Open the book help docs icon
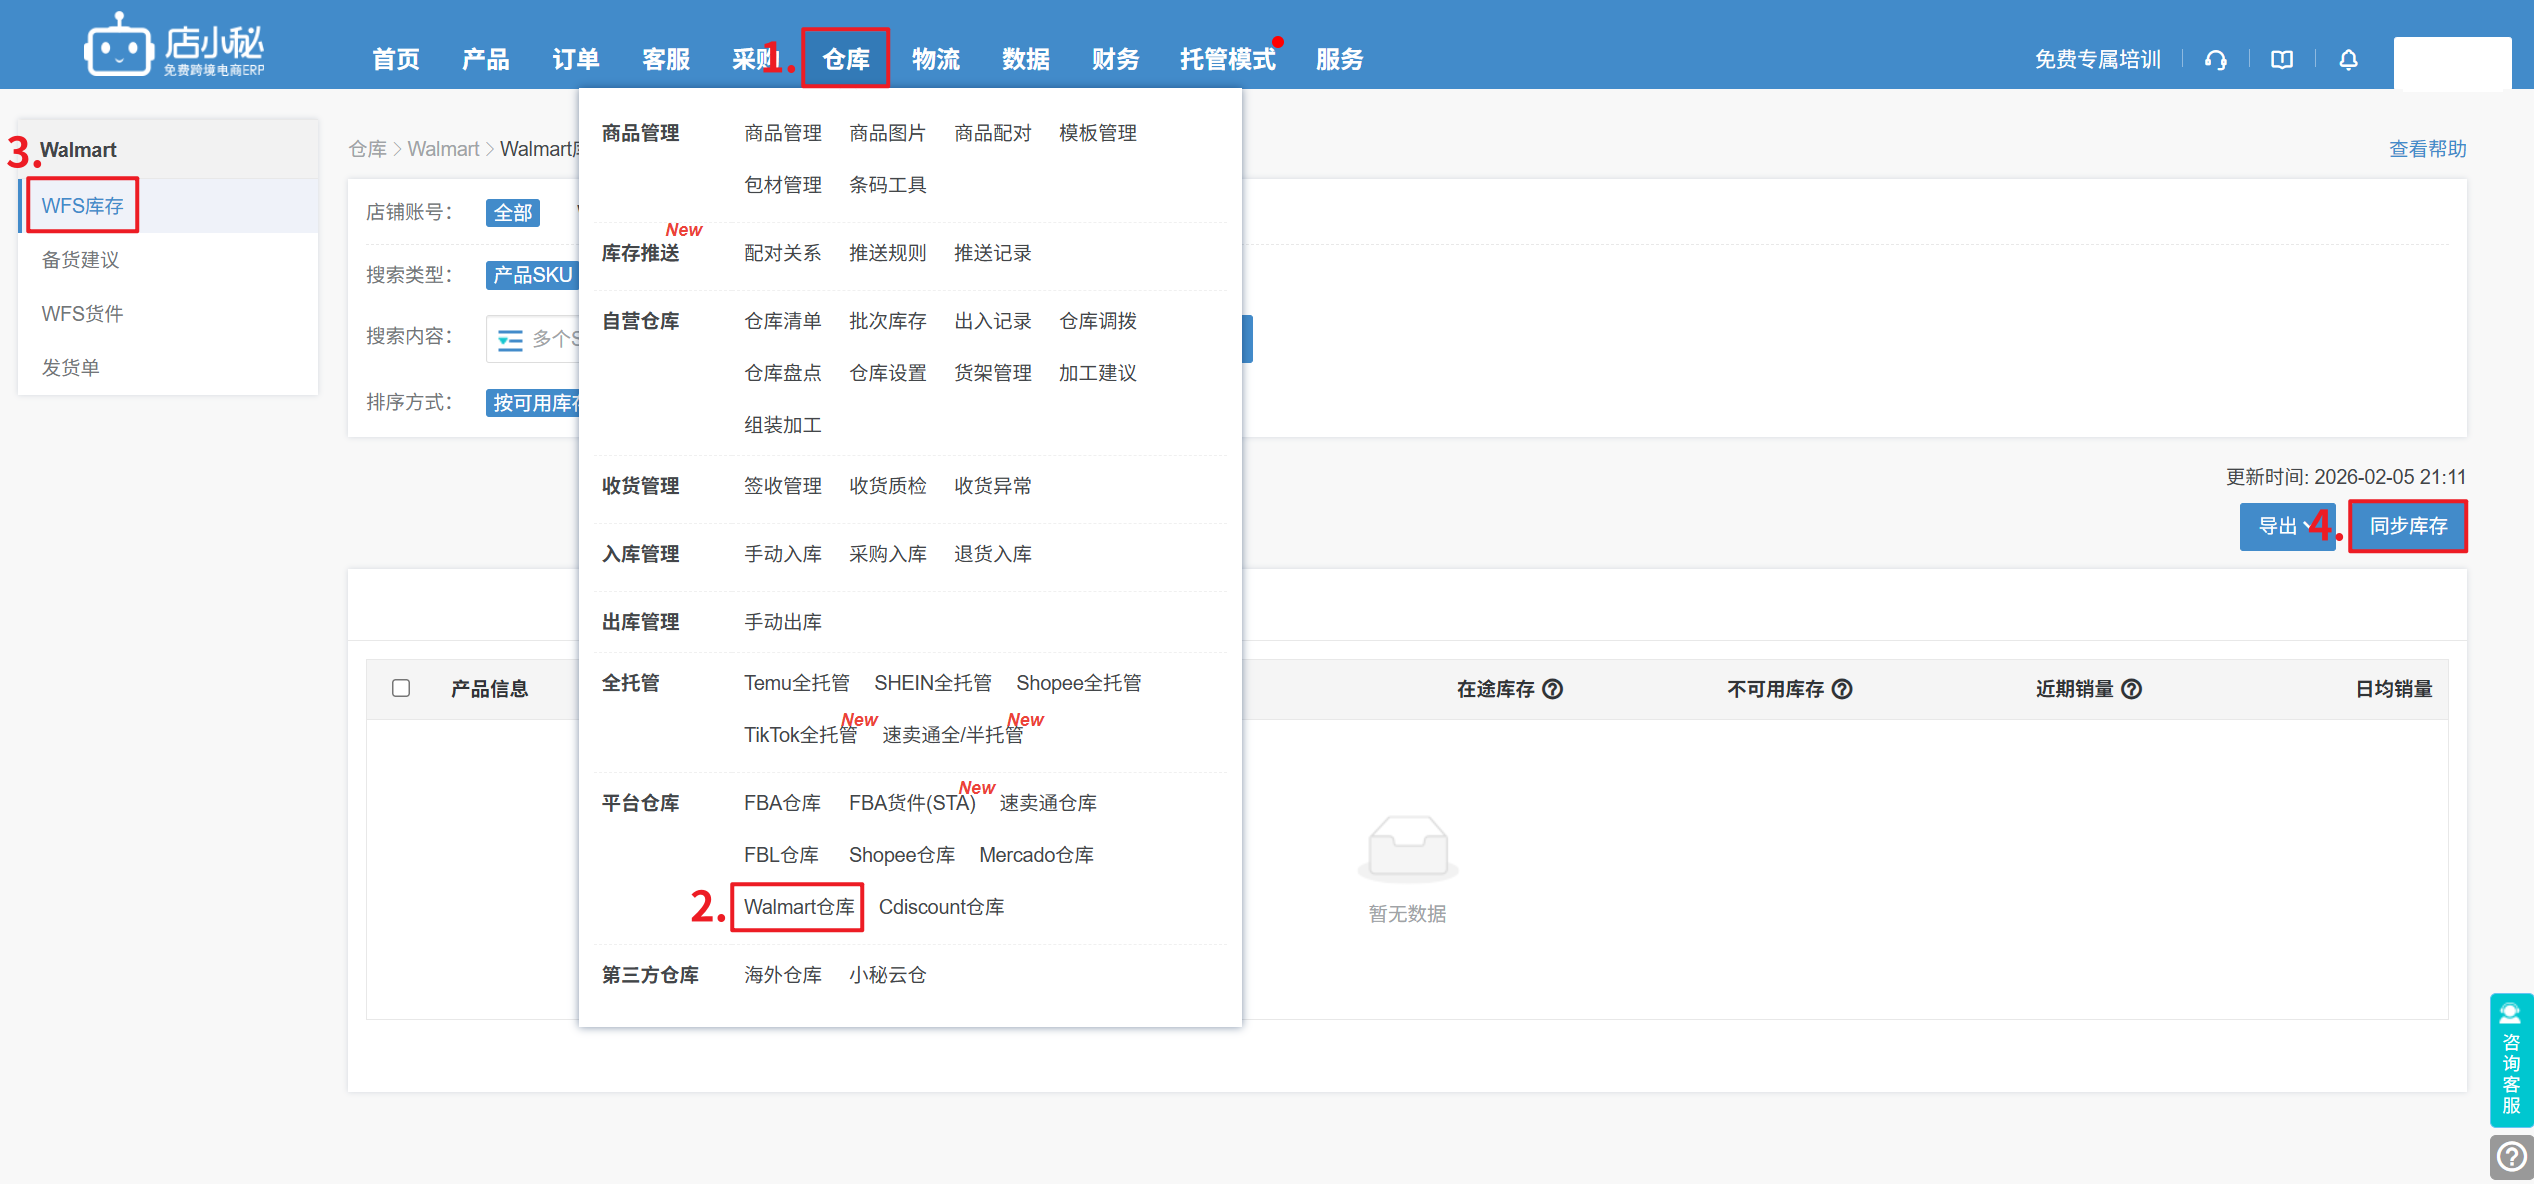Viewport: 2534px width, 1184px height. click(2282, 60)
